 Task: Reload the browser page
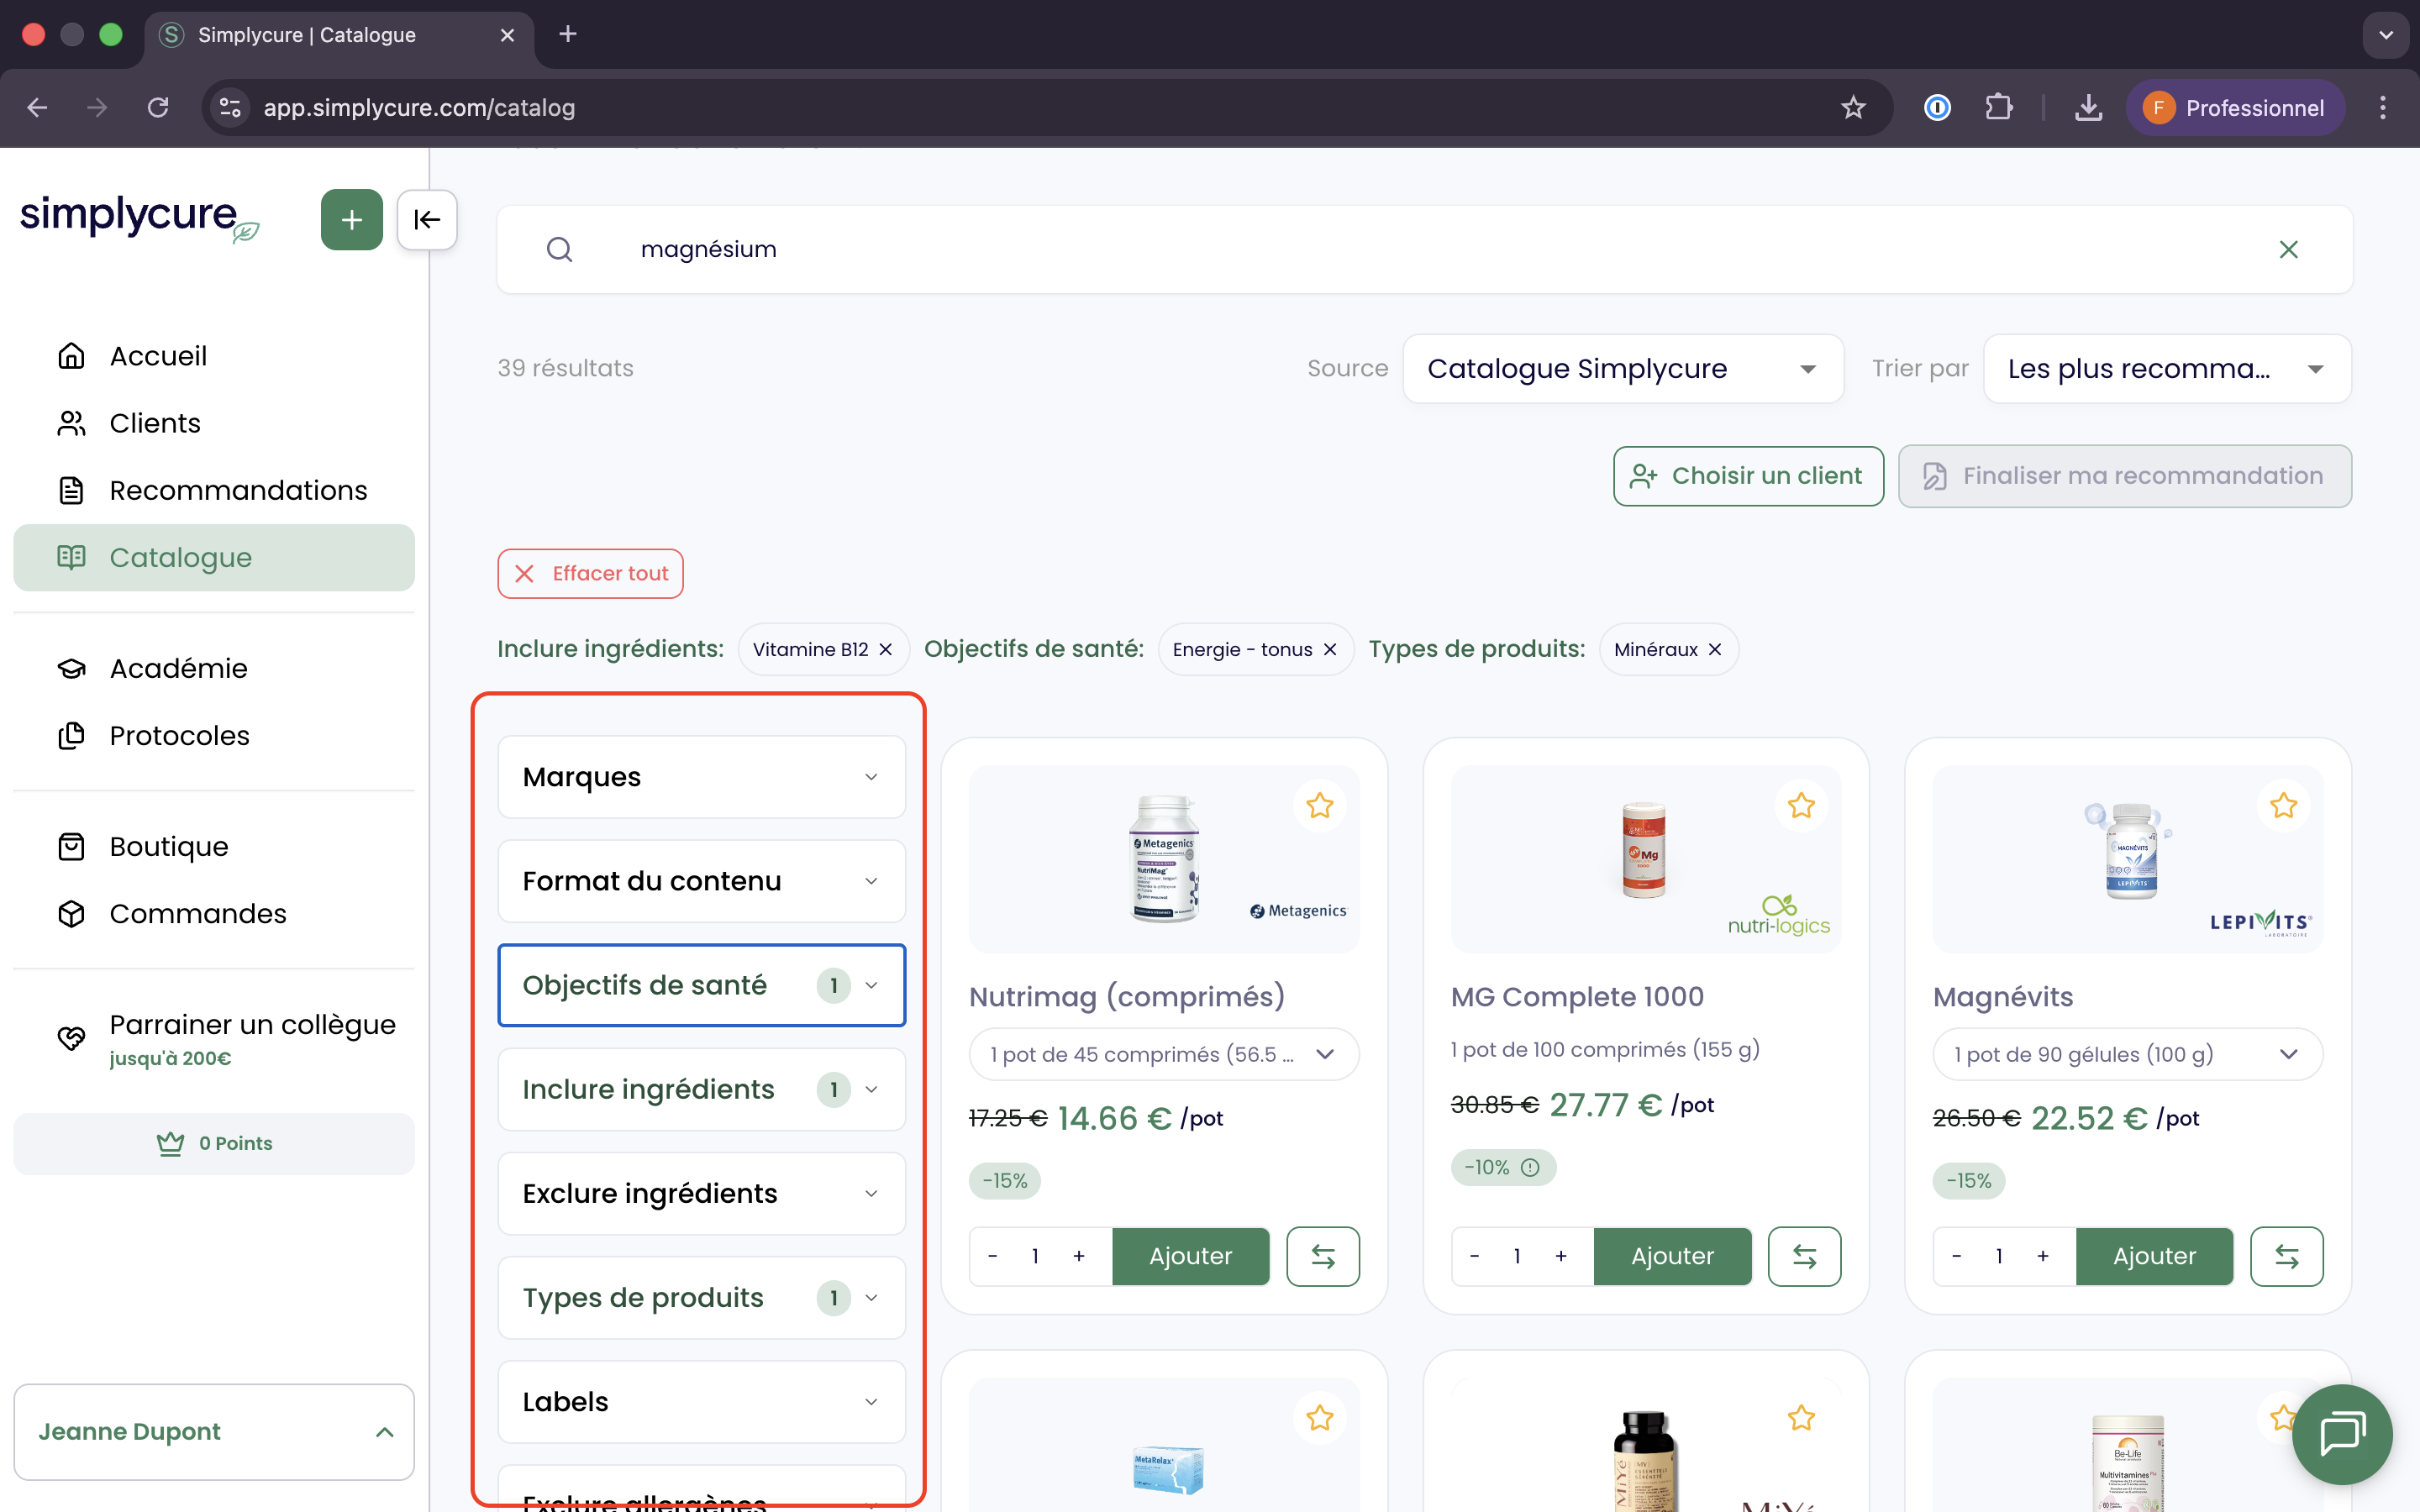pos(158,108)
